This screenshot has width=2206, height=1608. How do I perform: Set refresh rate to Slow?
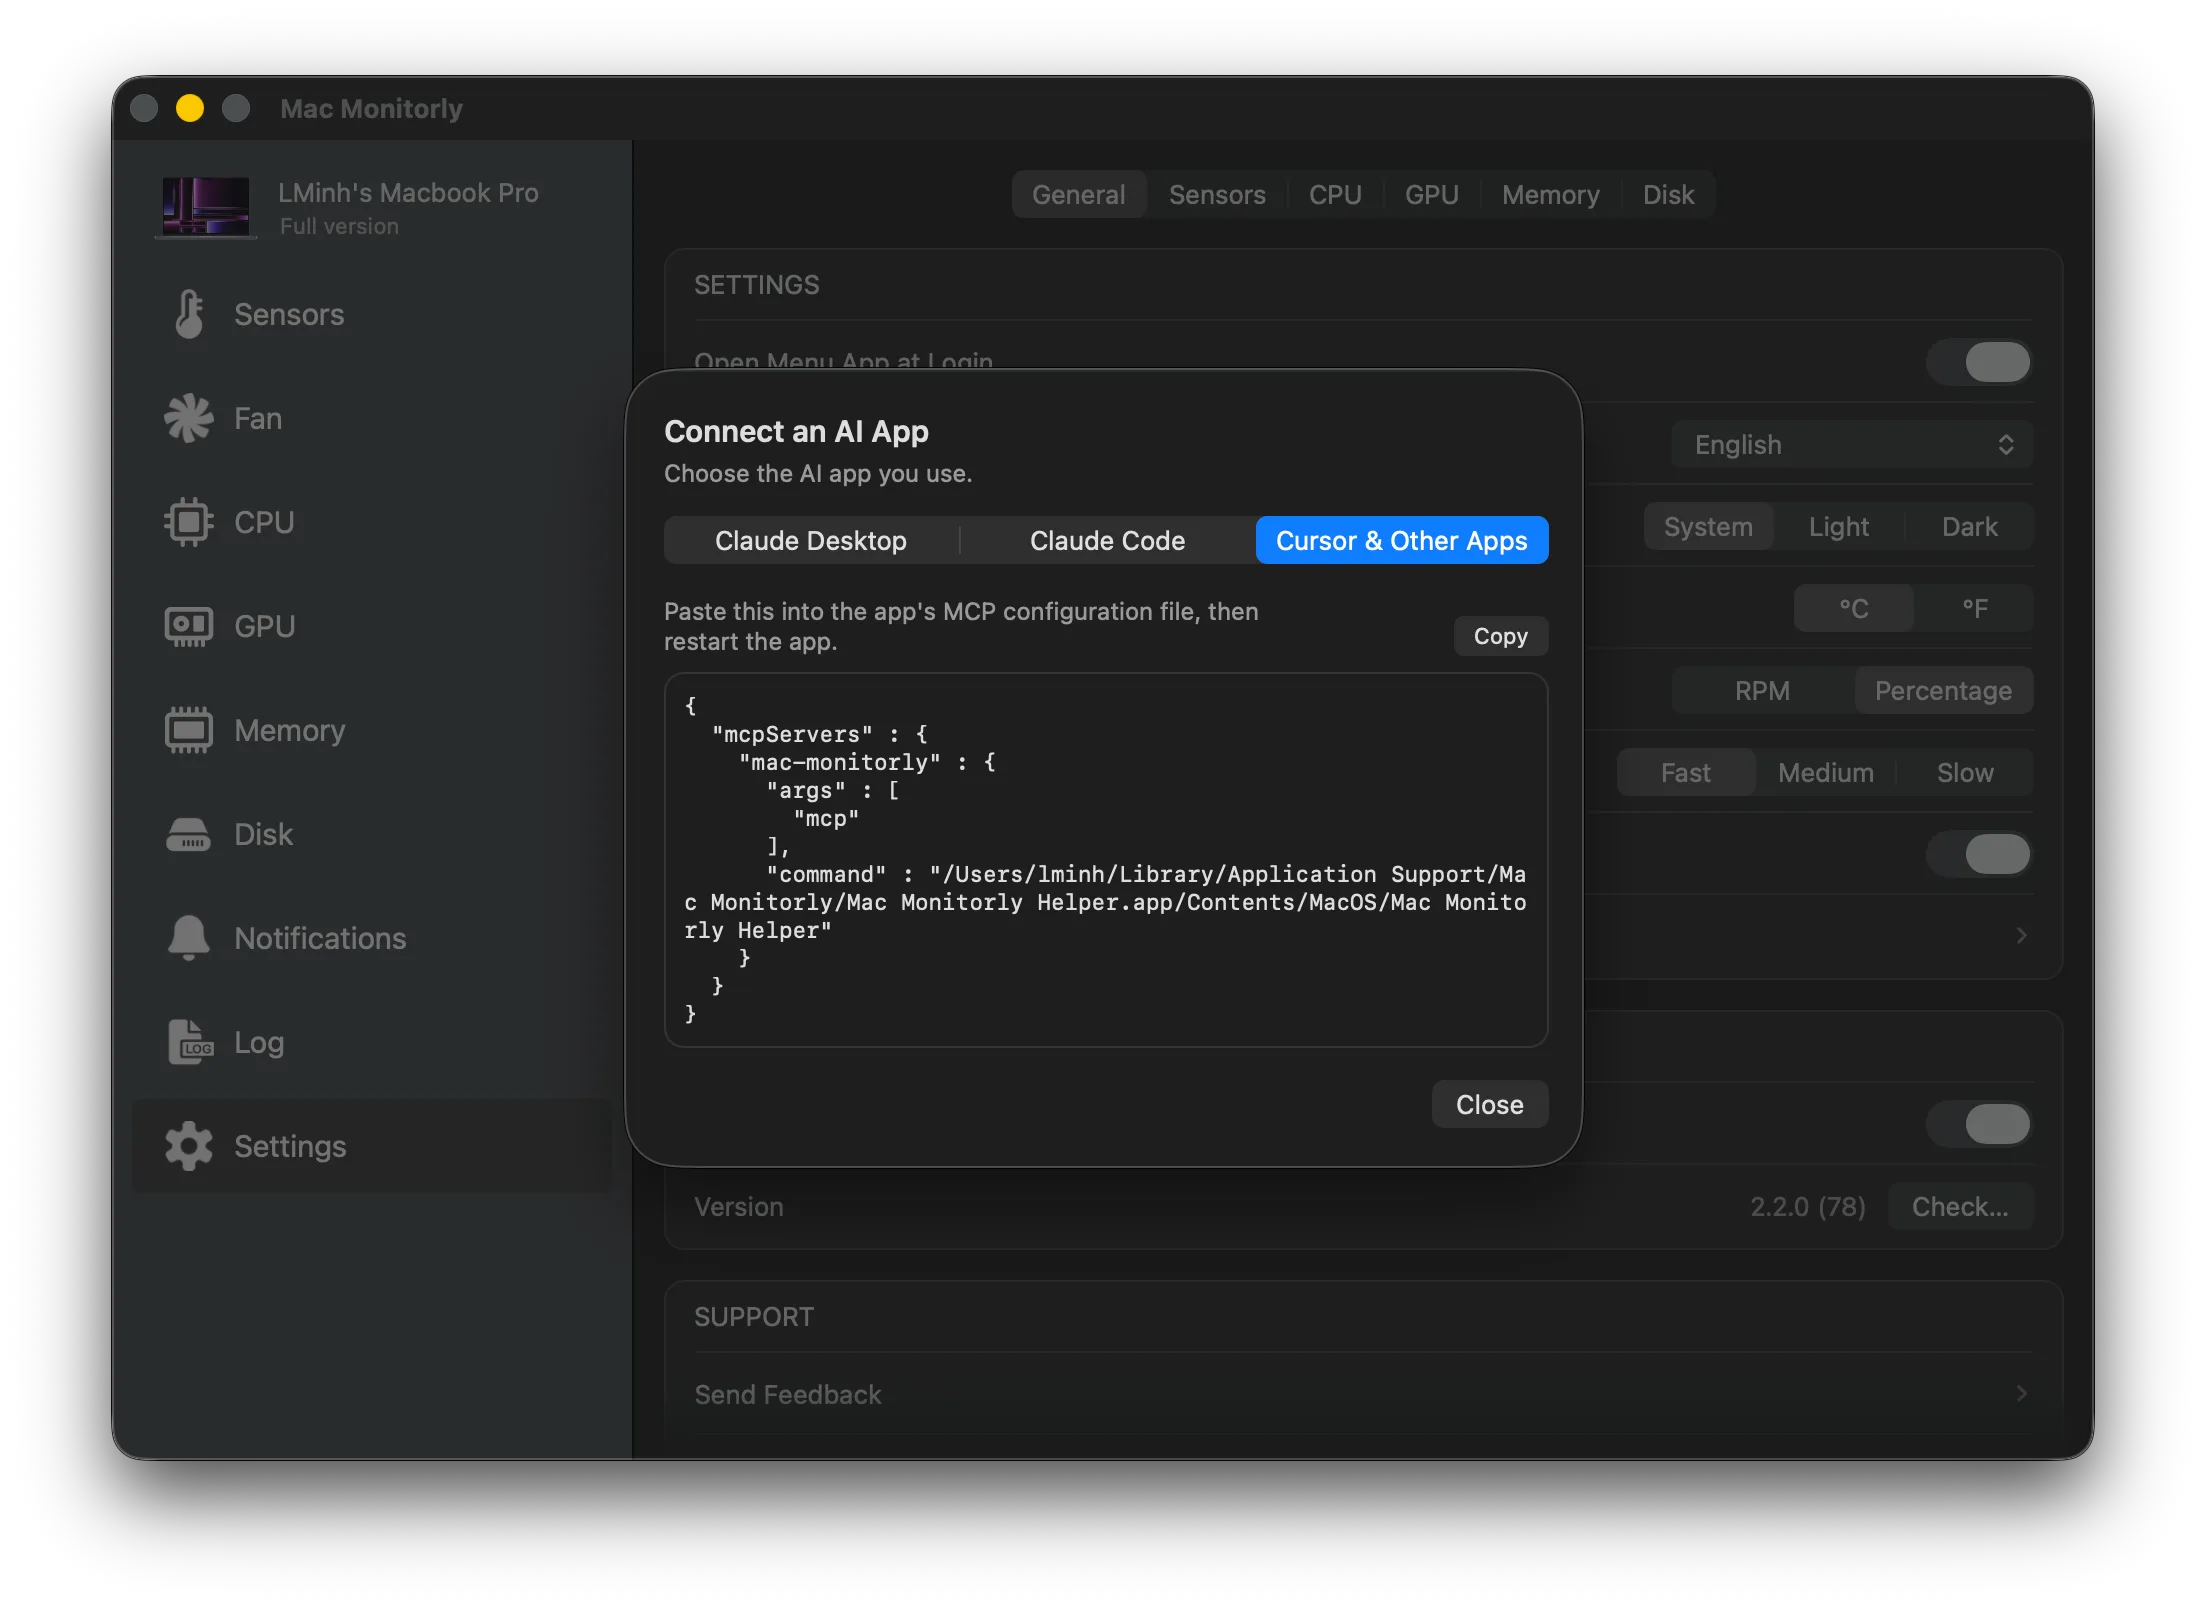pos(1965,772)
